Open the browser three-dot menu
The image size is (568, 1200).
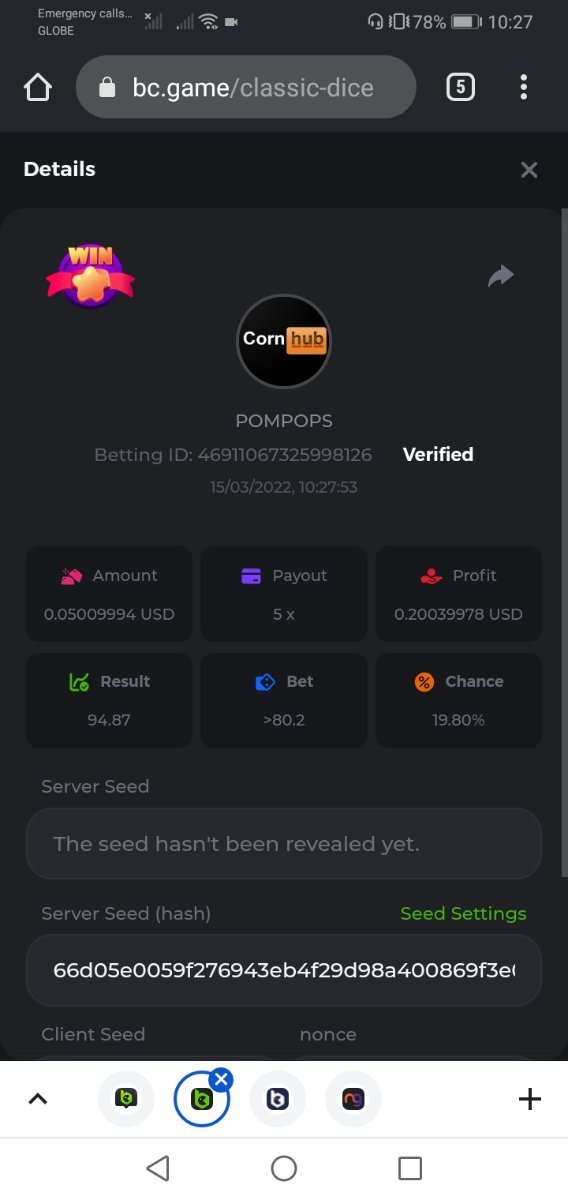tap(523, 87)
